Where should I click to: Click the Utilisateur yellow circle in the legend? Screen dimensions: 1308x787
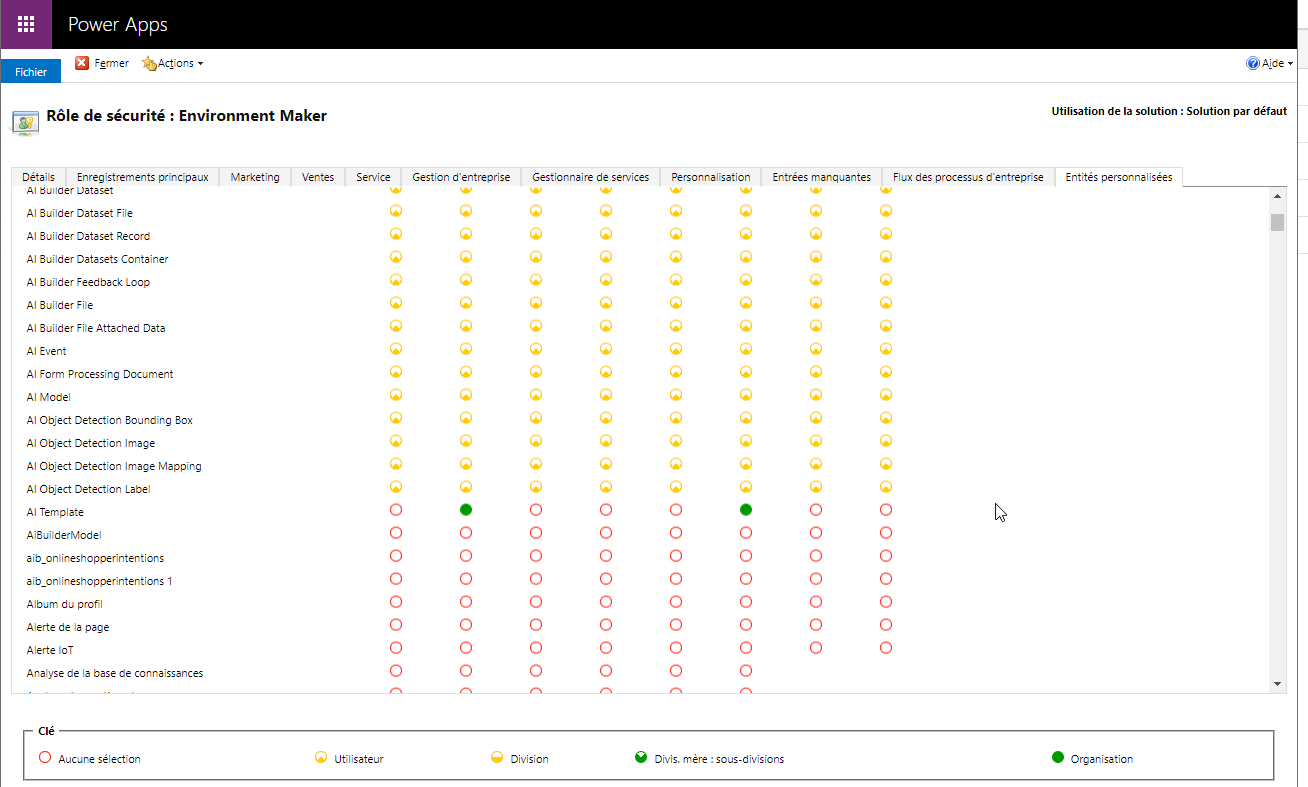click(321, 758)
